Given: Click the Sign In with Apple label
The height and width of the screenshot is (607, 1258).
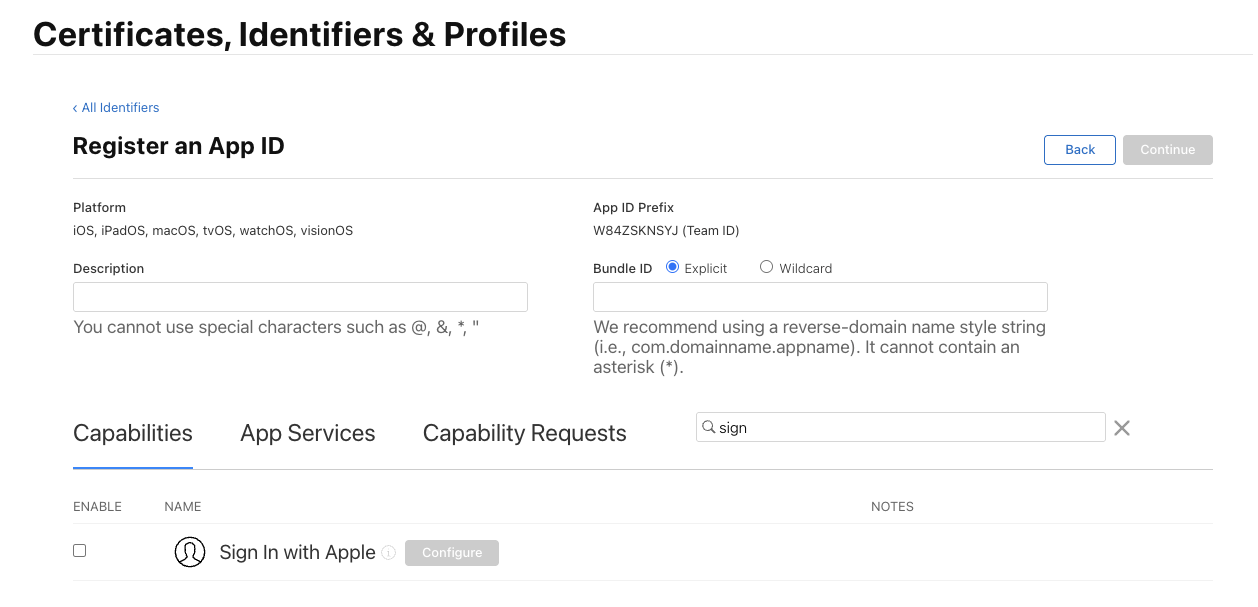Looking at the screenshot, I should (x=297, y=553).
